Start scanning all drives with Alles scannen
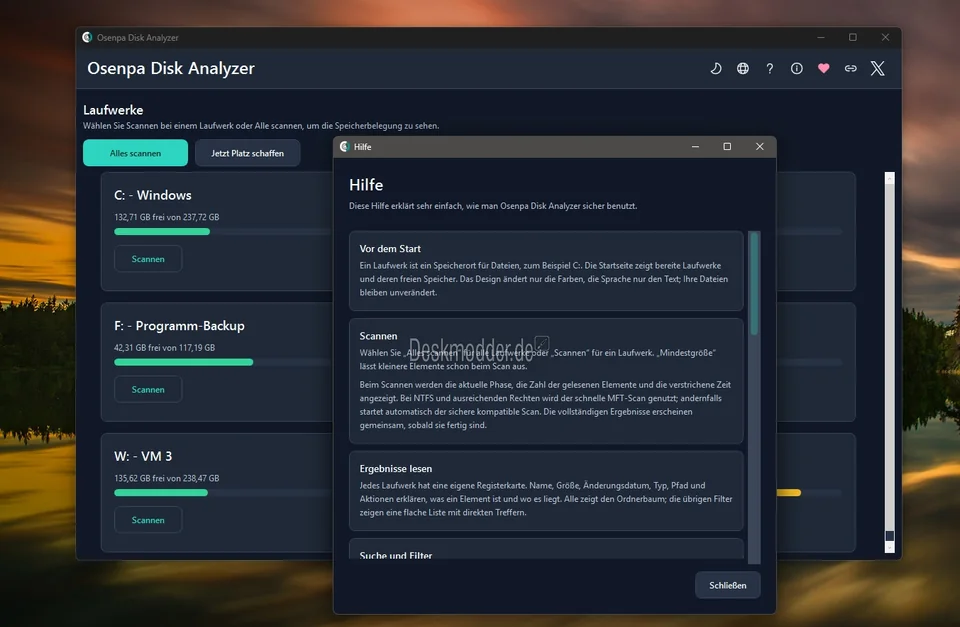Viewport: 960px width, 627px height. coord(135,153)
